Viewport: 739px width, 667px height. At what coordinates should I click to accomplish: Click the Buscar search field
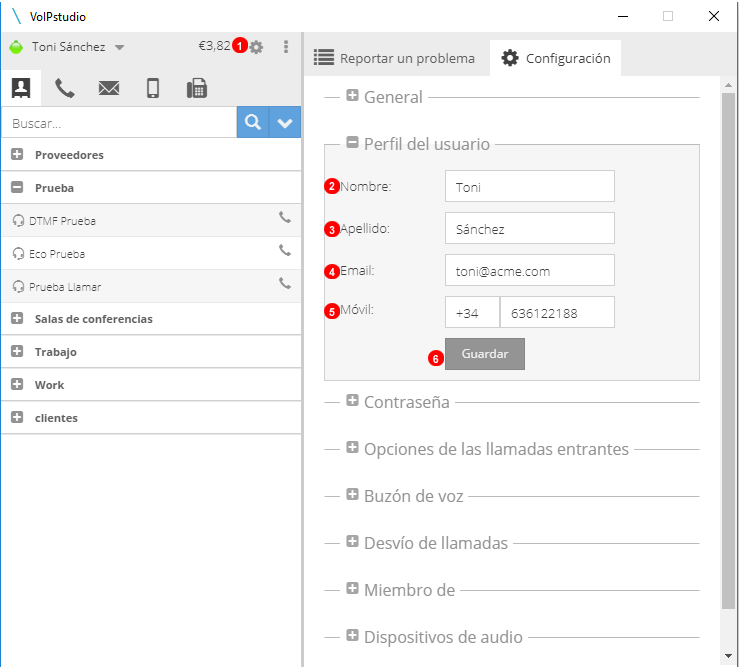(119, 123)
